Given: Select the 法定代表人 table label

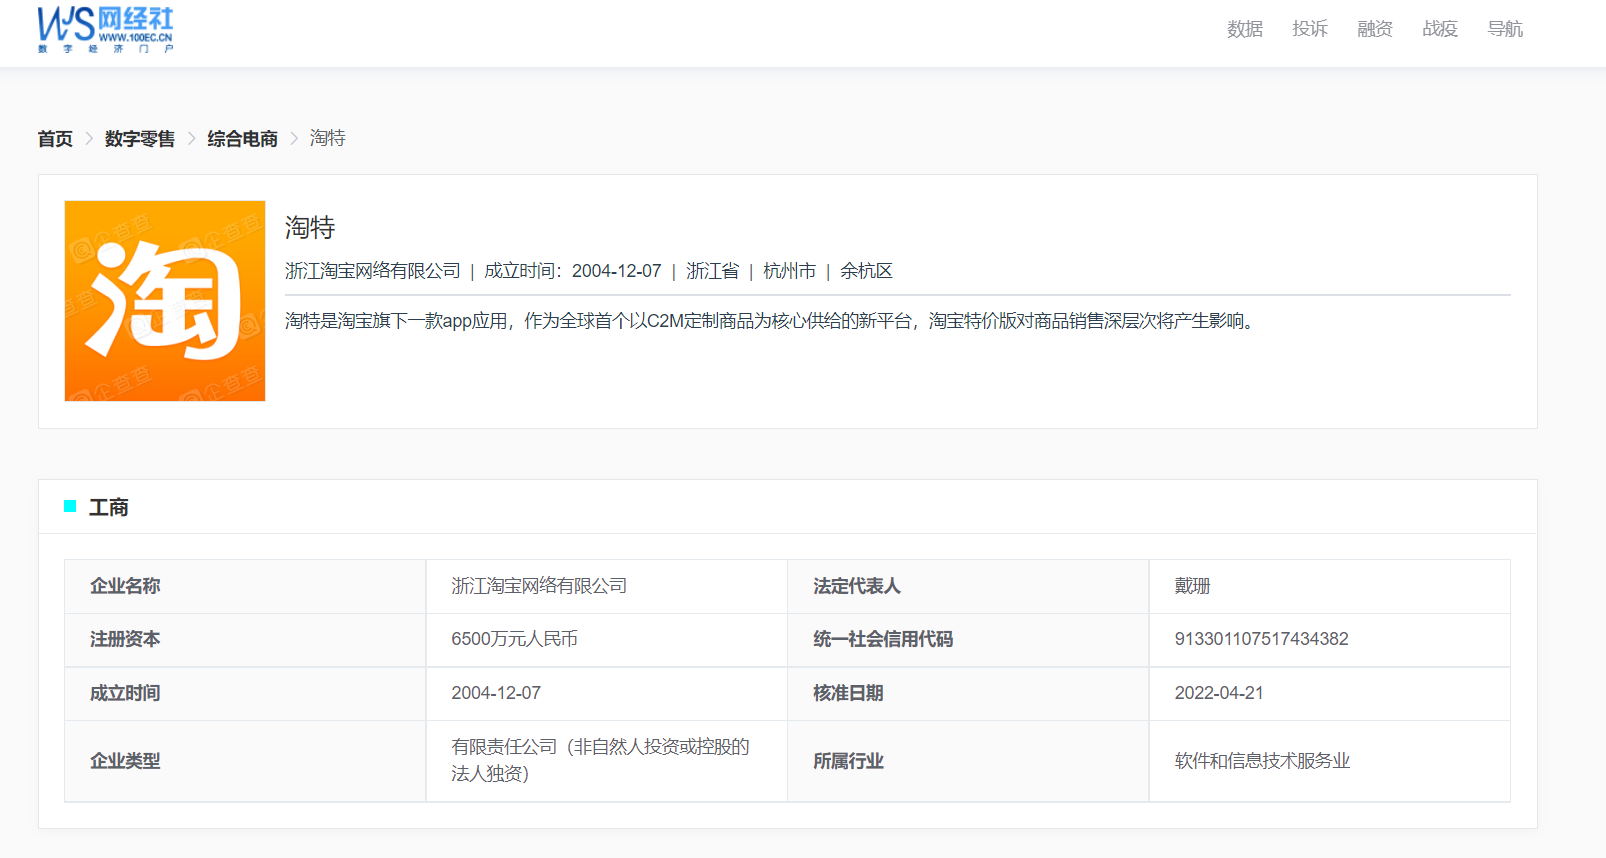Looking at the screenshot, I should 856,586.
